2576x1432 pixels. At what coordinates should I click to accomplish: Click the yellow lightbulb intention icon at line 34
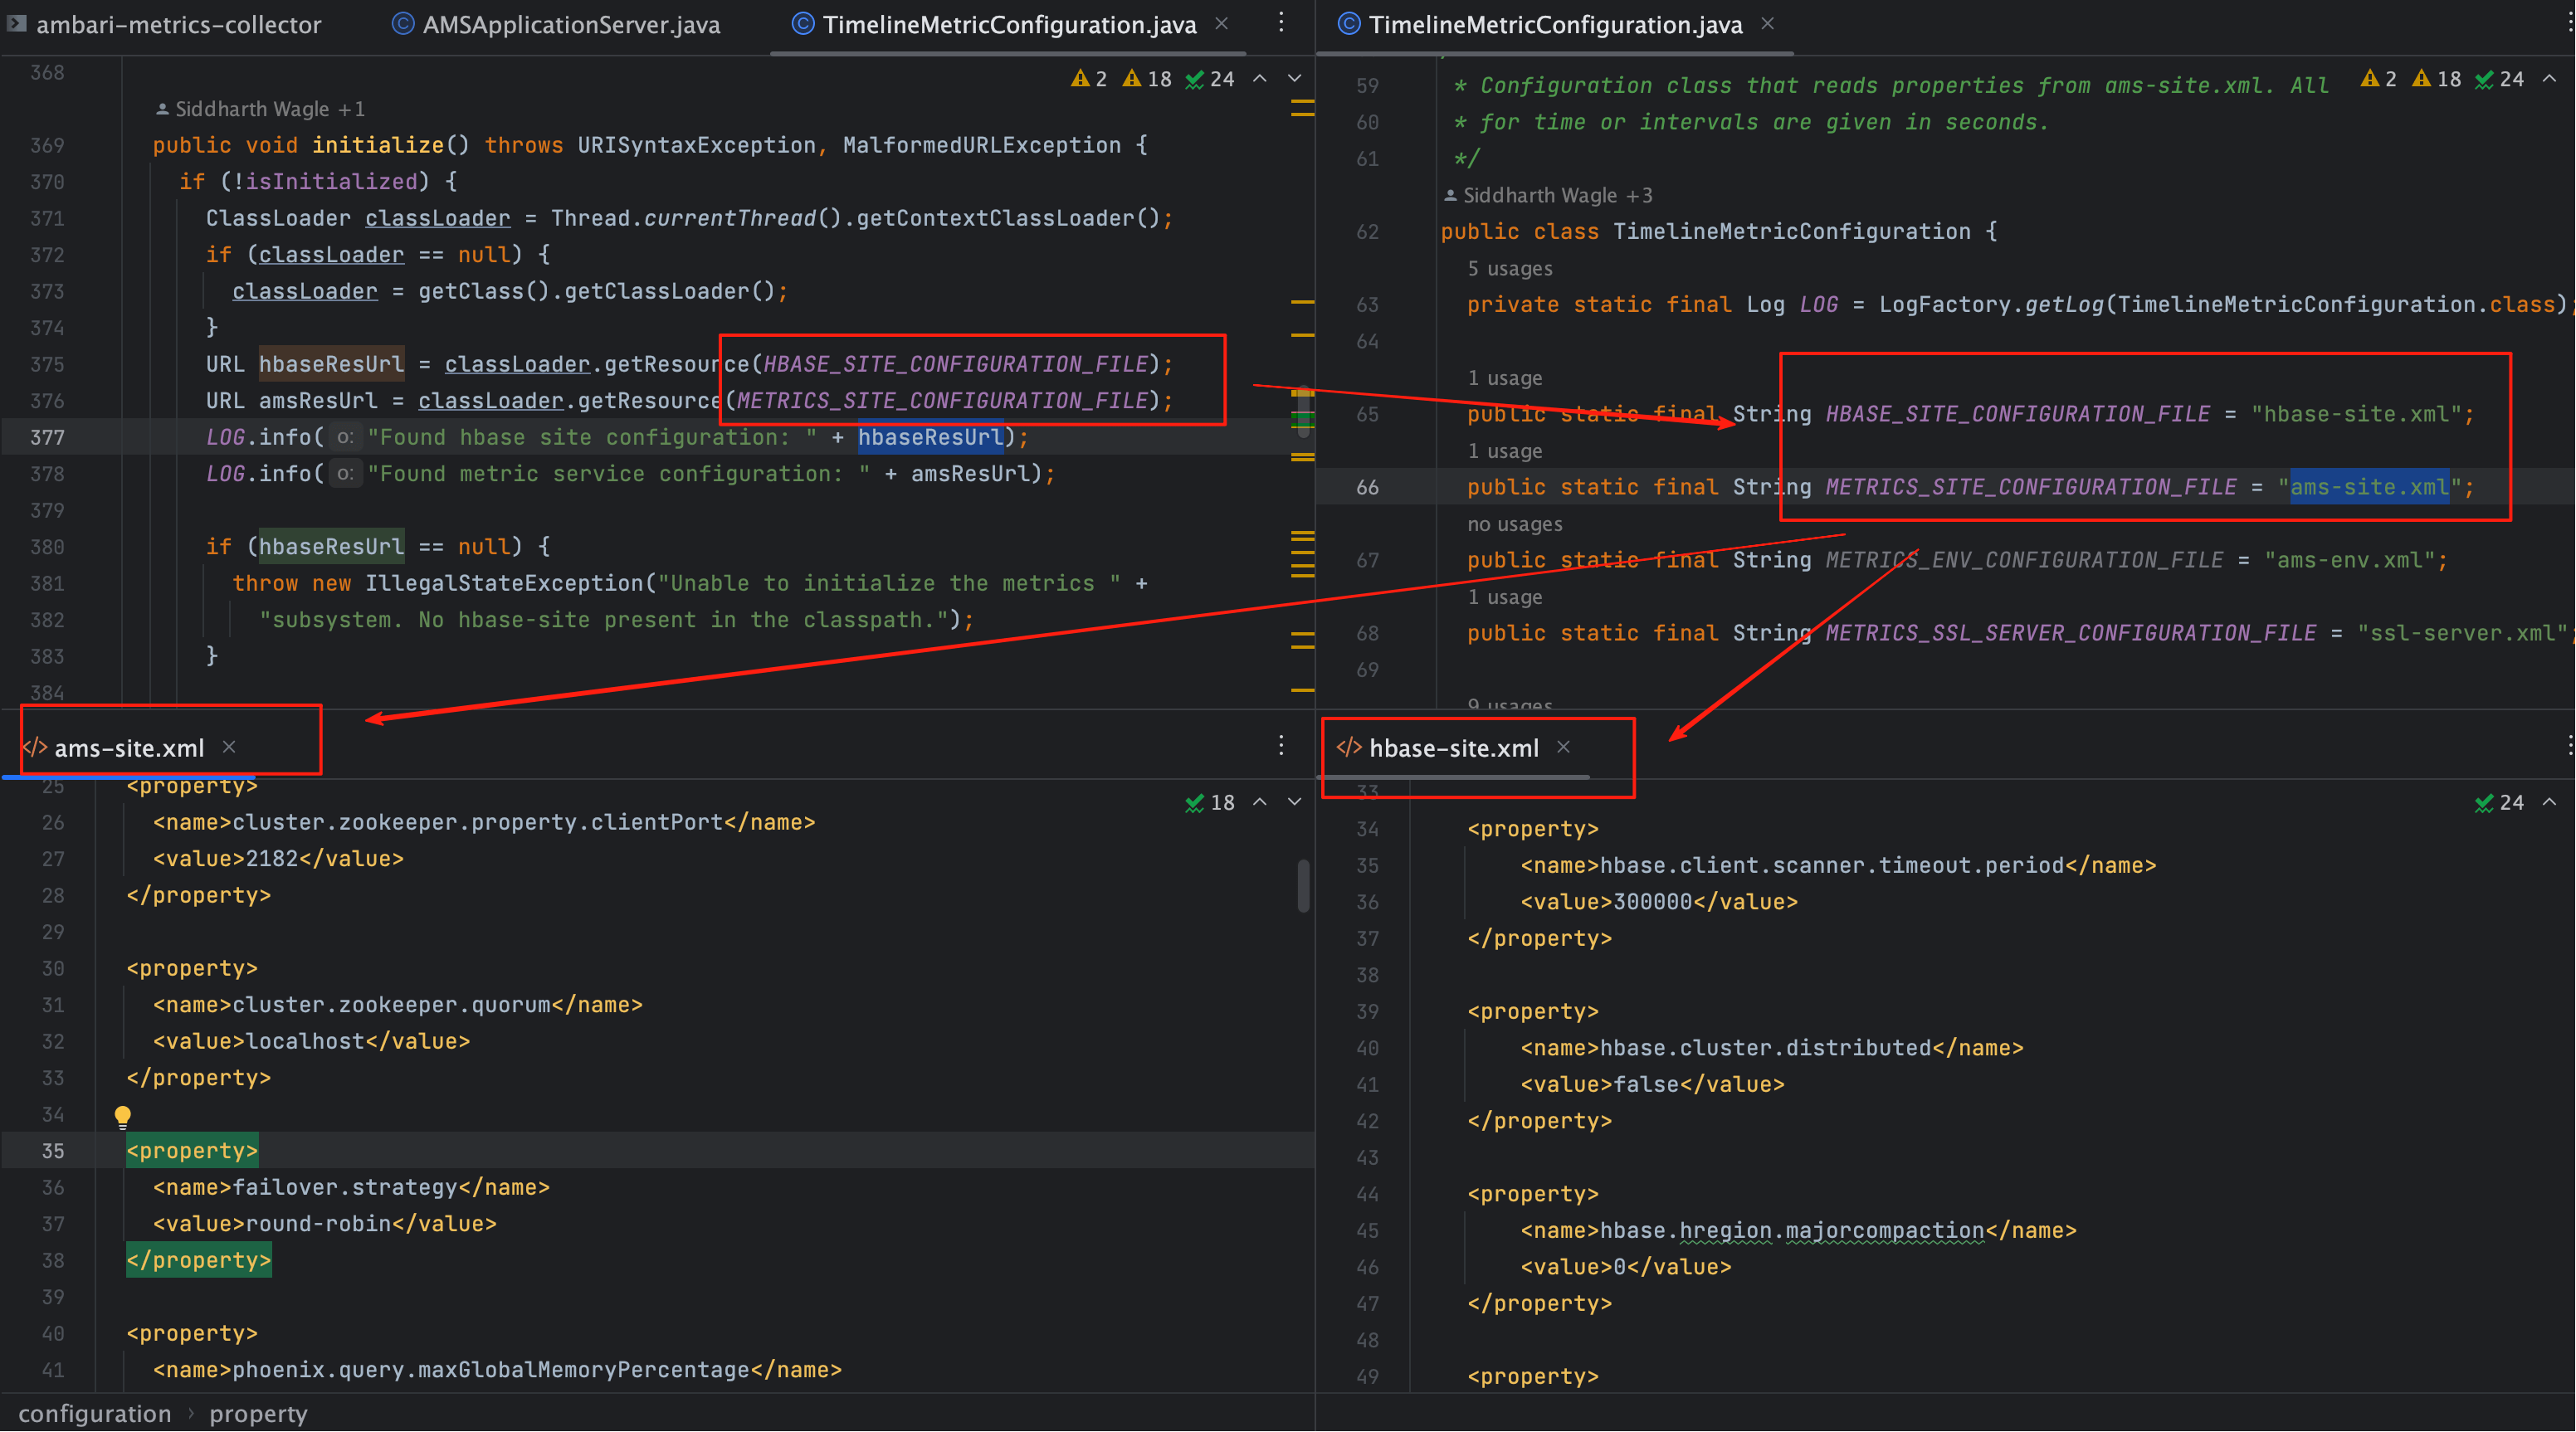pos(122,1116)
